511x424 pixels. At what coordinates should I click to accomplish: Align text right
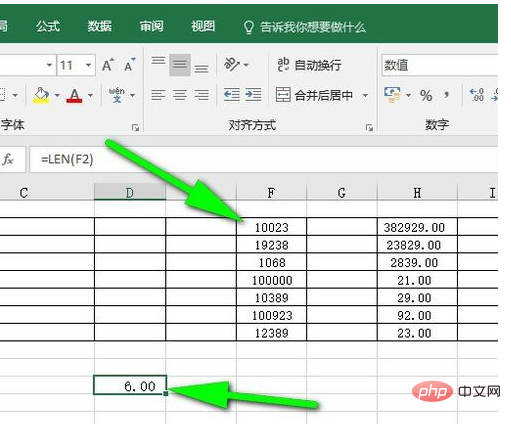[x=202, y=95]
